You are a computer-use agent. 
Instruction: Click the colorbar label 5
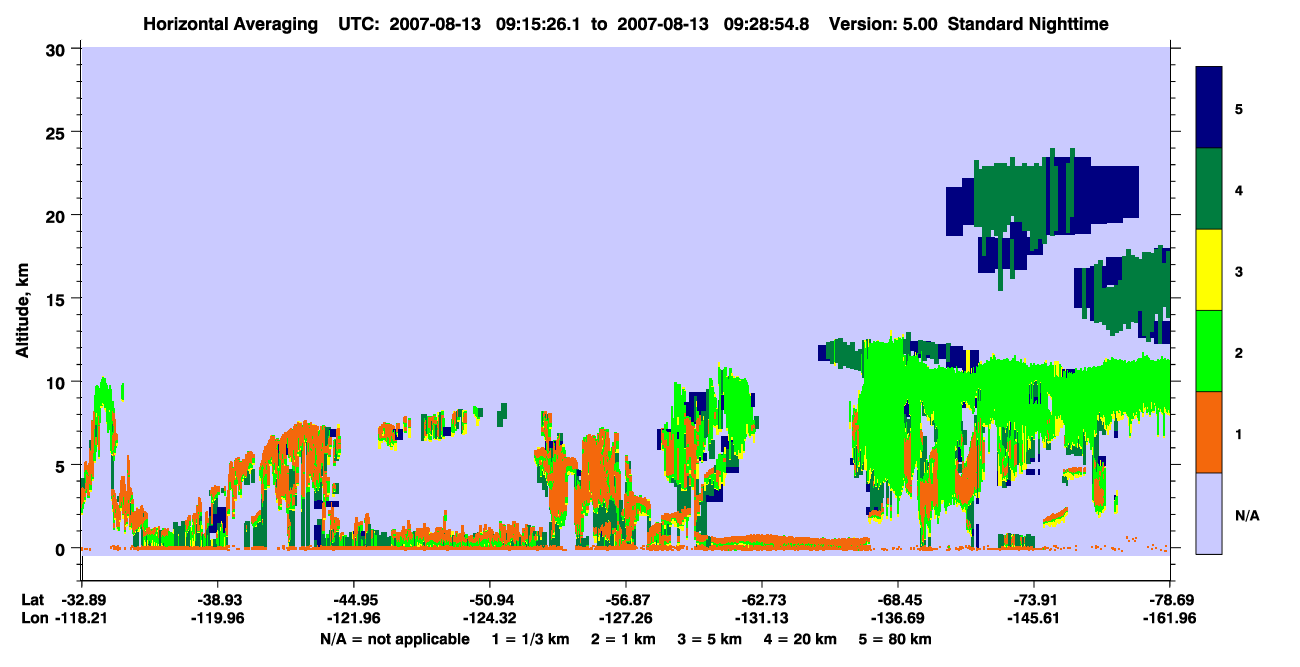(x=1239, y=108)
